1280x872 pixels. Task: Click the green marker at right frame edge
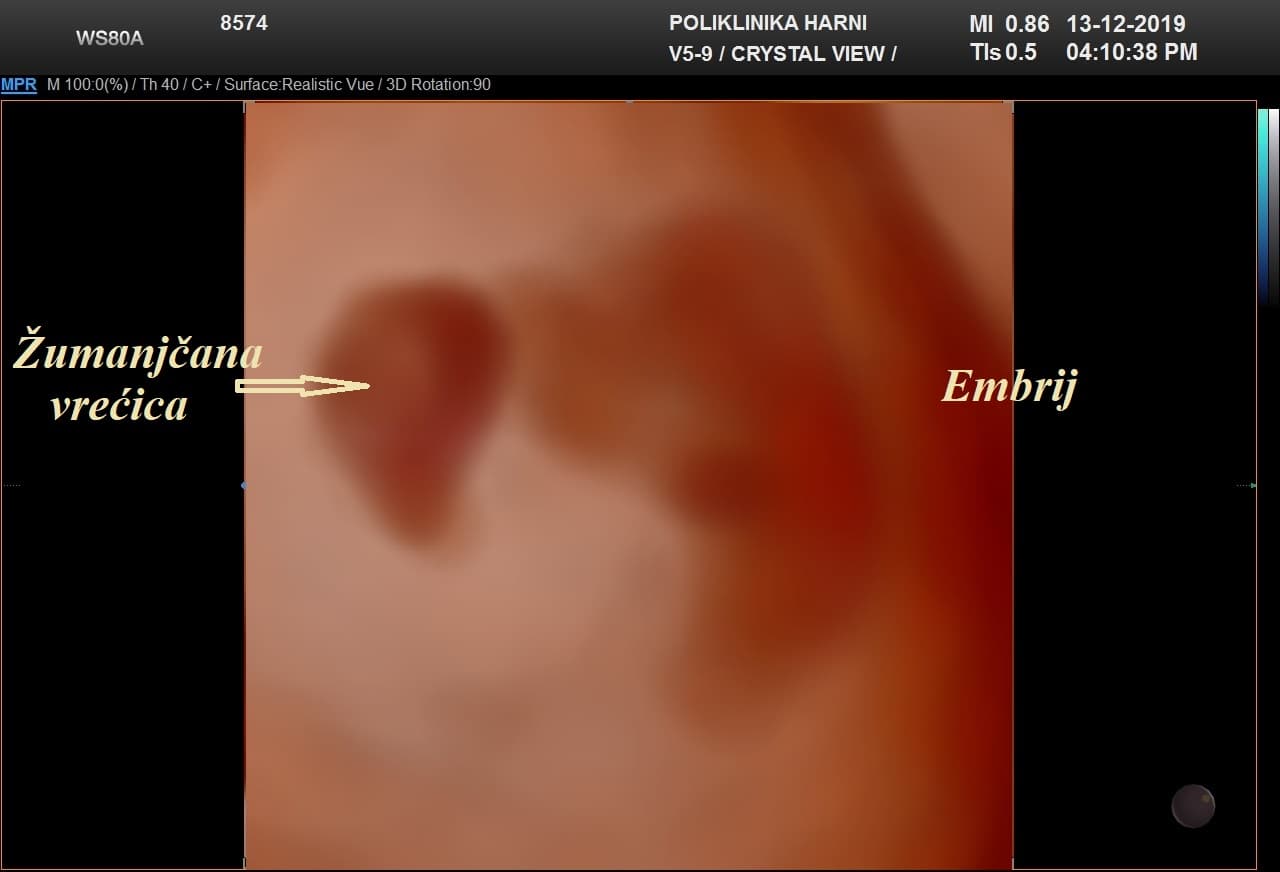coord(1252,486)
